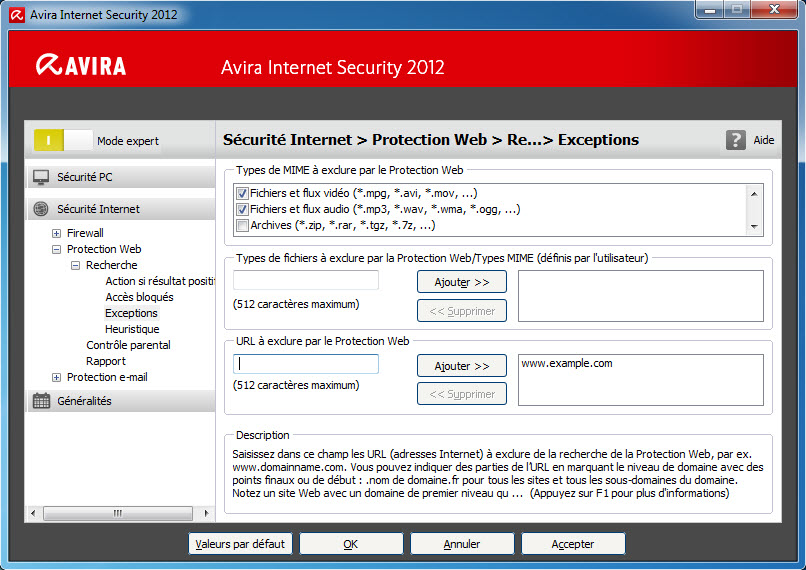Select Accès bloqués tree item
This screenshot has height=570, width=806.
[139, 297]
